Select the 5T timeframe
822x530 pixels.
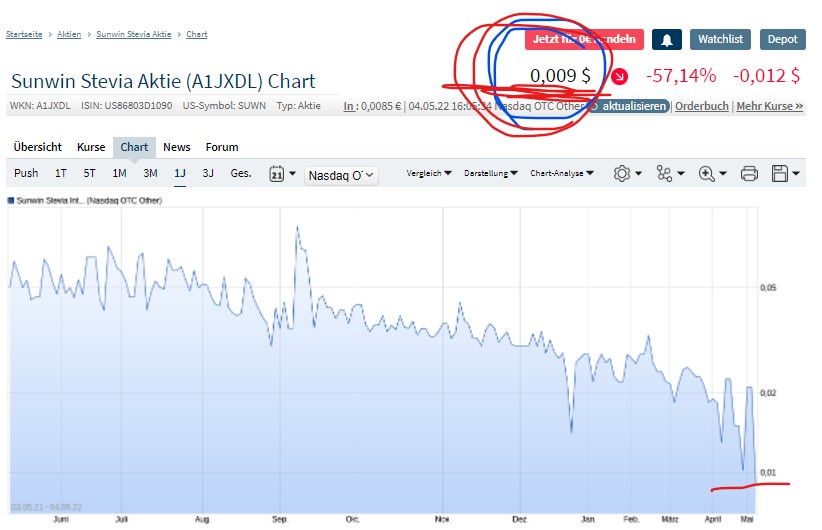[89, 173]
